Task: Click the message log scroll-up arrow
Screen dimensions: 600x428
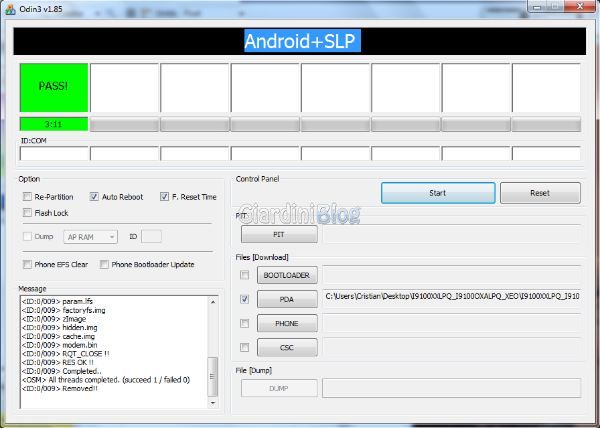Action: point(213,302)
